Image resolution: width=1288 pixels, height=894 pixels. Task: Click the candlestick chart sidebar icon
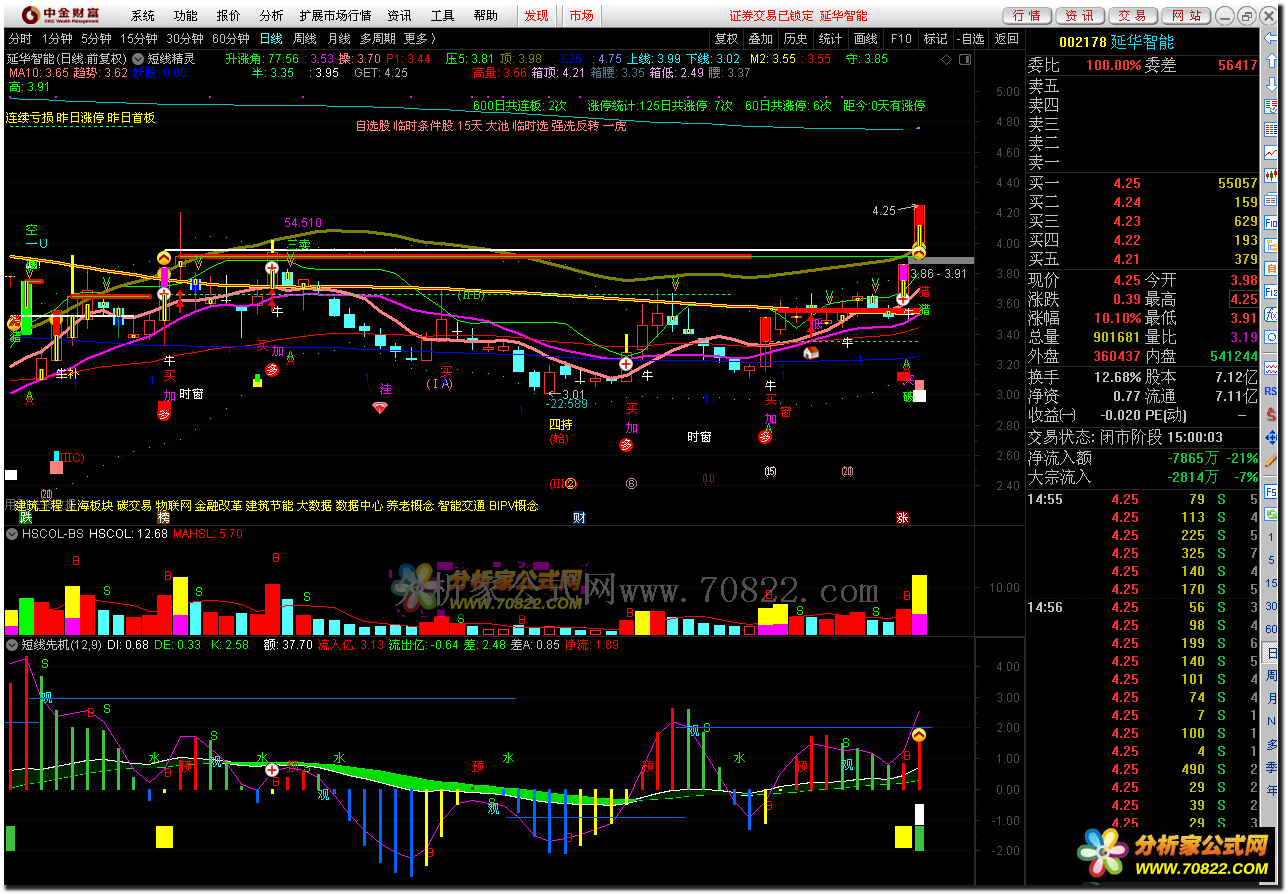pyautogui.click(x=1271, y=175)
